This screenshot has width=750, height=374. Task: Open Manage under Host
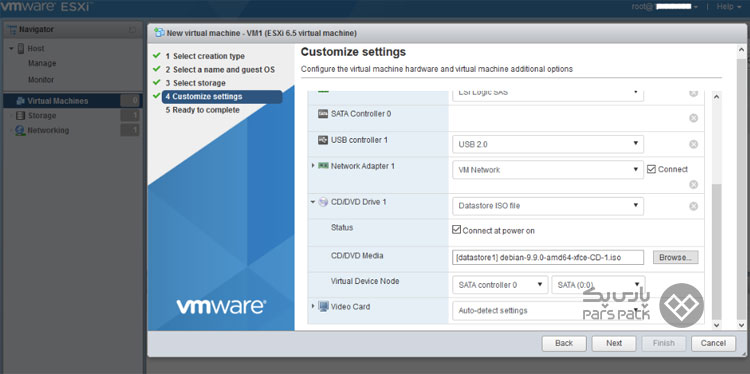pyautogui.click(x=42, y=64)
